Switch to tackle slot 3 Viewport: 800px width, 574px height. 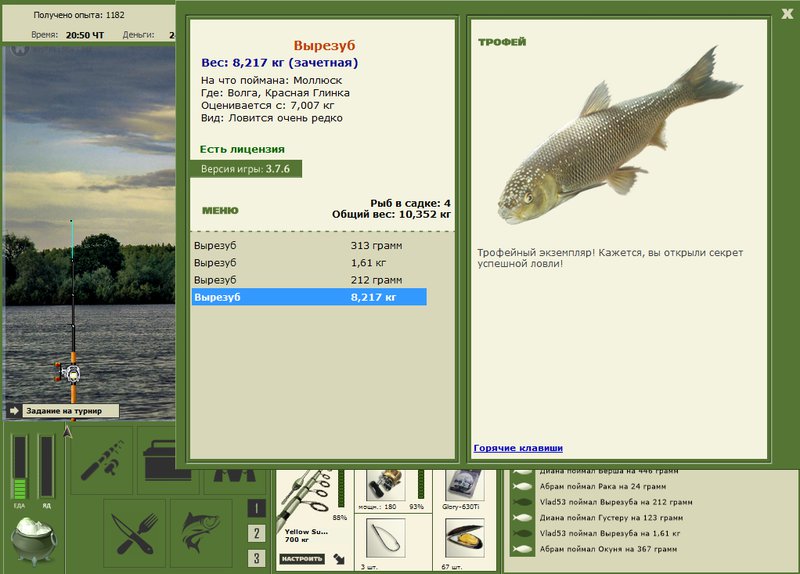(x=257, y=558)
